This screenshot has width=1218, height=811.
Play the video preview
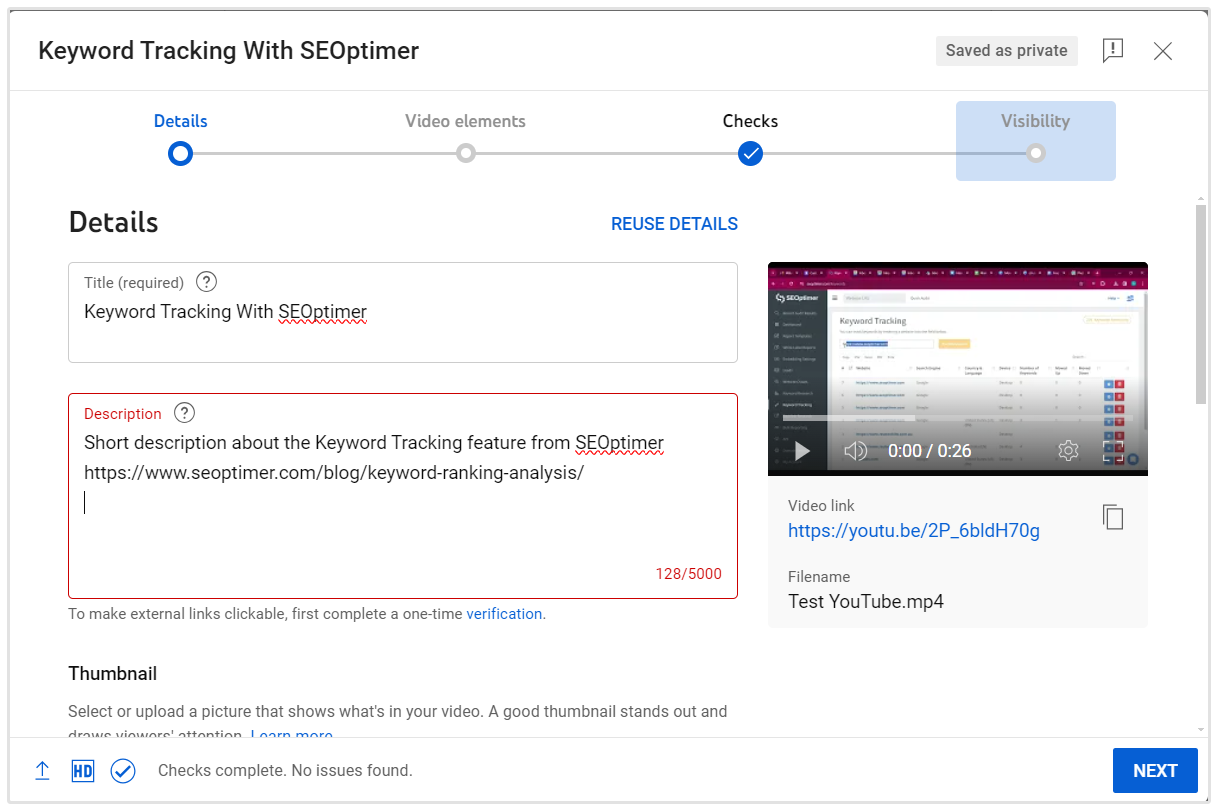click(x=801, y=451)
